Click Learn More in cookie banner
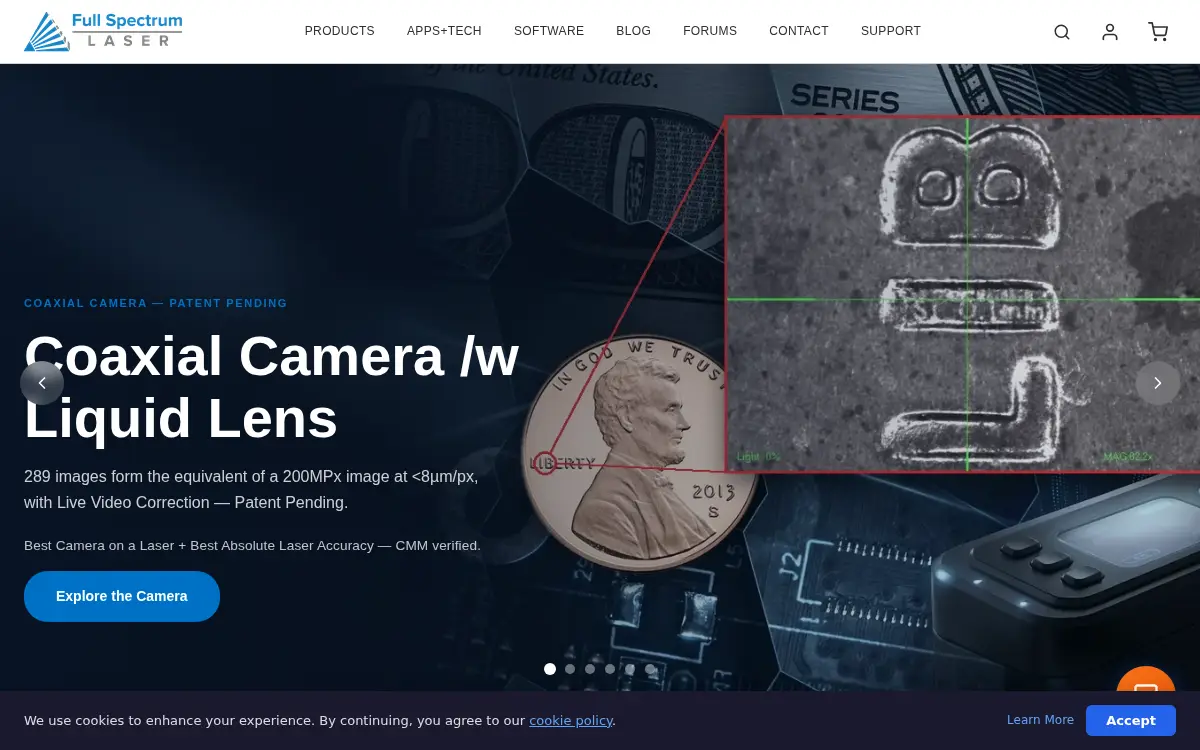 tap(1040, 720)
